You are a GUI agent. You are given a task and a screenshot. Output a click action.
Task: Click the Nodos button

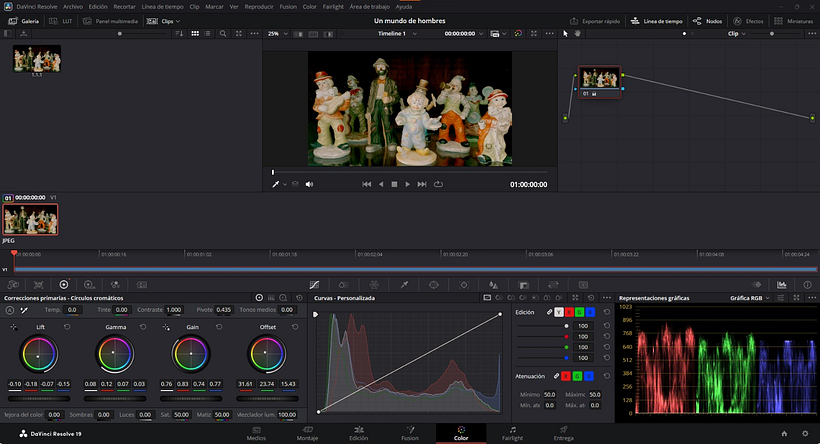pos(709,20)
